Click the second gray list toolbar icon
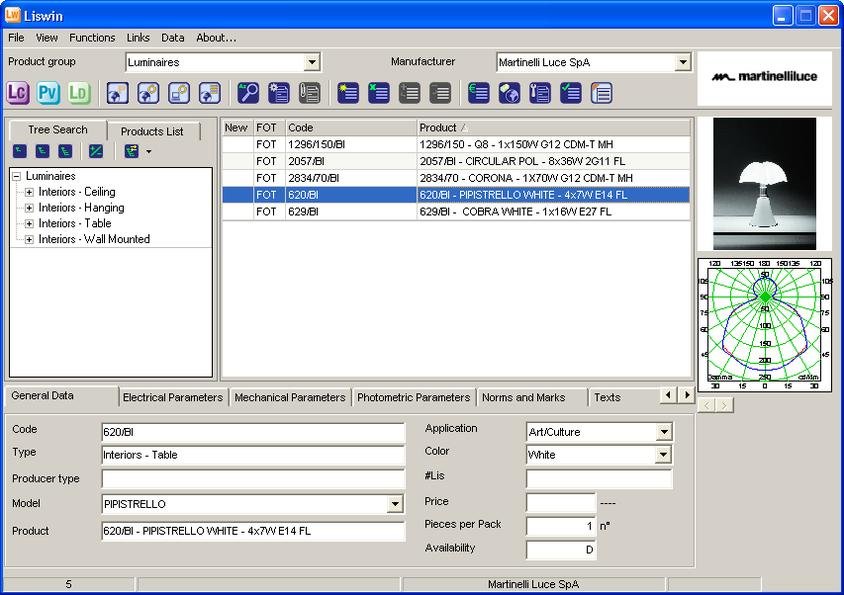The image size is (844, 595). [440, 93]
